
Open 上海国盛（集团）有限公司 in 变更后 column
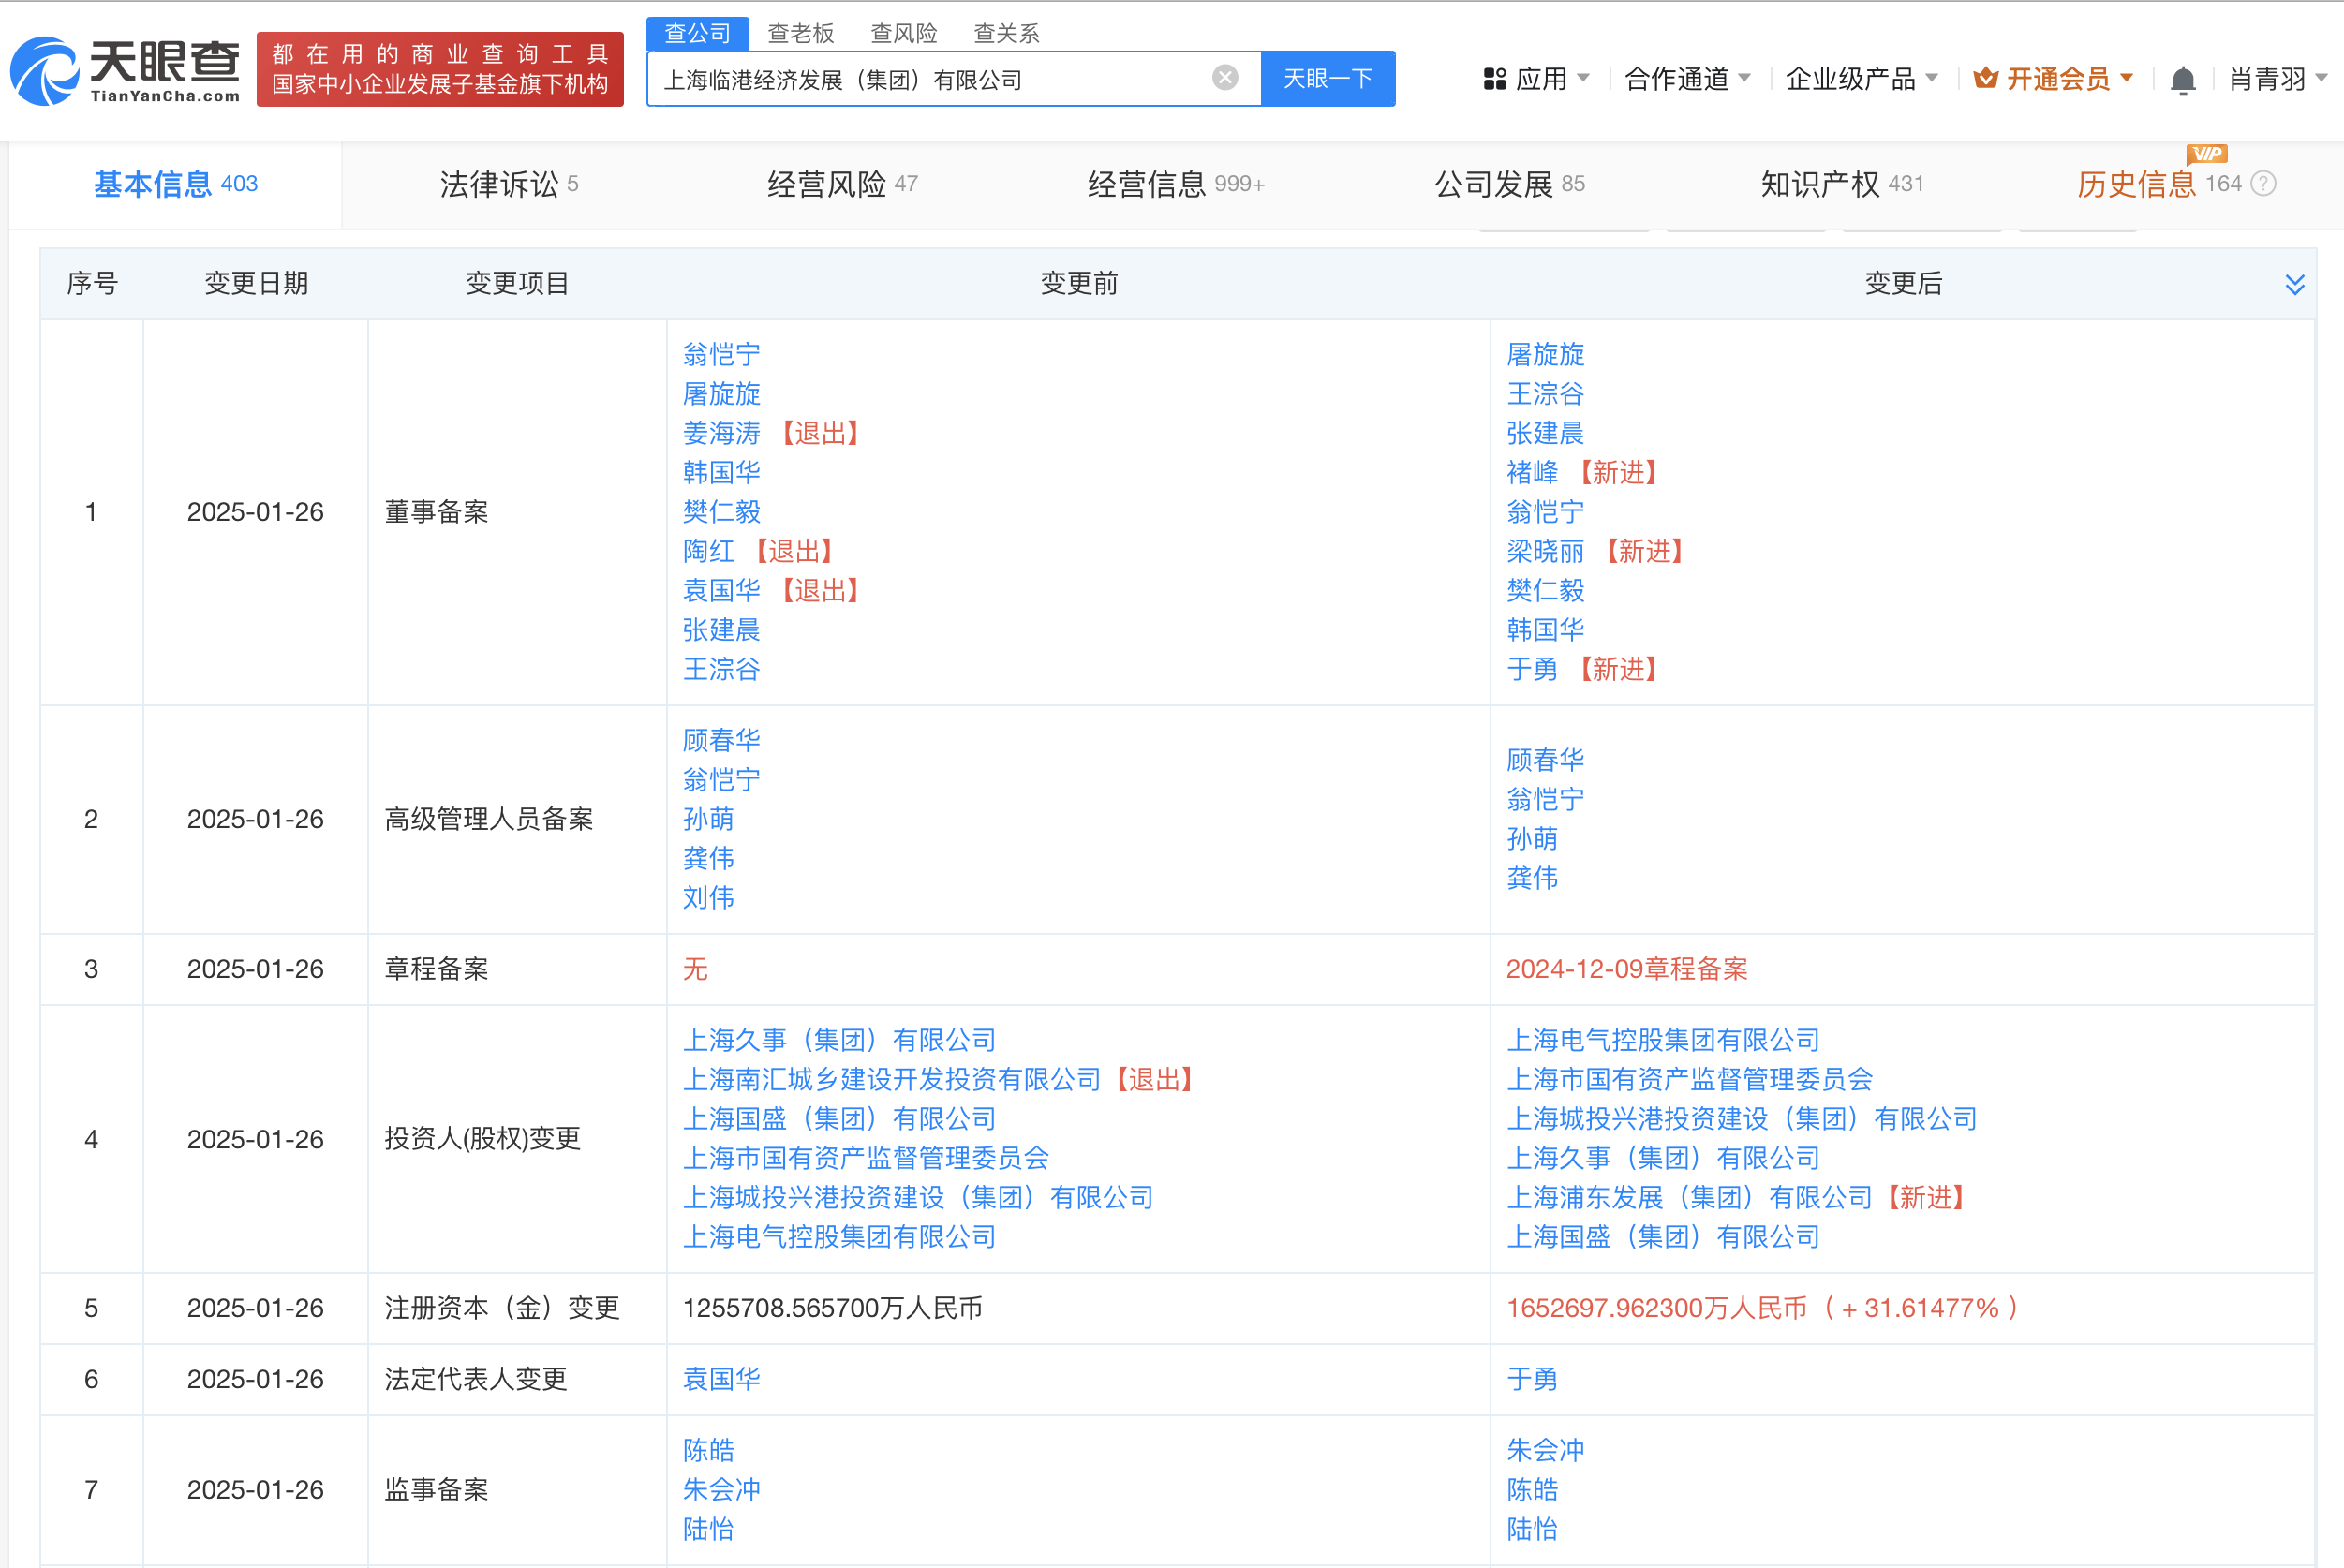click(1663, 1237)
